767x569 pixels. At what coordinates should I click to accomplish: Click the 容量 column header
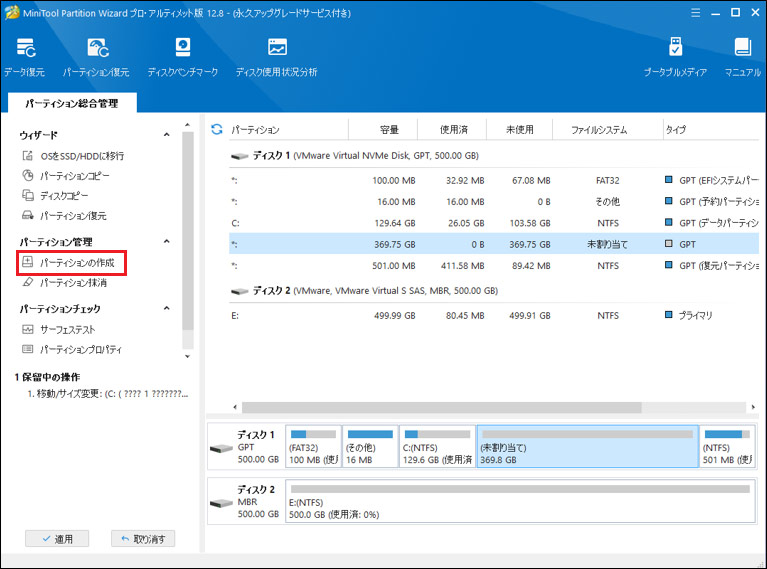pos(383,130)
